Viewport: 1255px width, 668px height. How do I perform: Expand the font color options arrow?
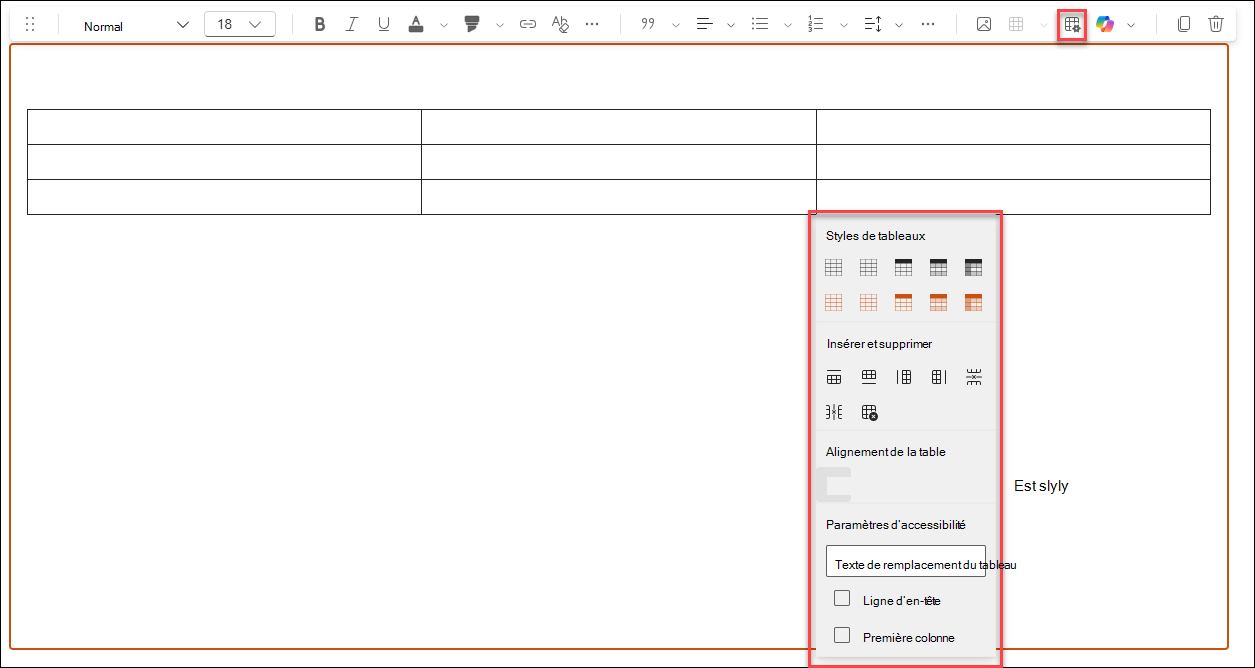pos(444,25)
